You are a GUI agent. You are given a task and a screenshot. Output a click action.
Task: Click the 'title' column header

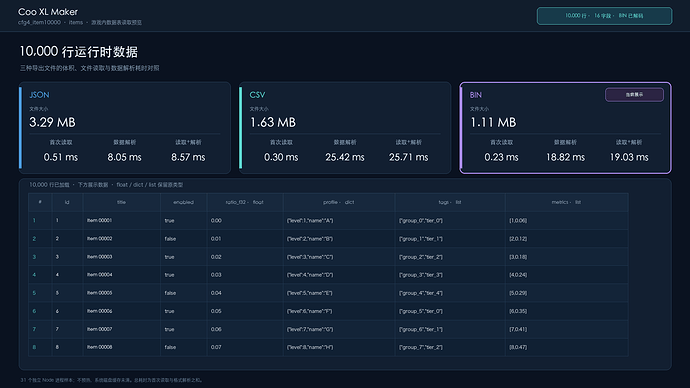tap(121, 202)
